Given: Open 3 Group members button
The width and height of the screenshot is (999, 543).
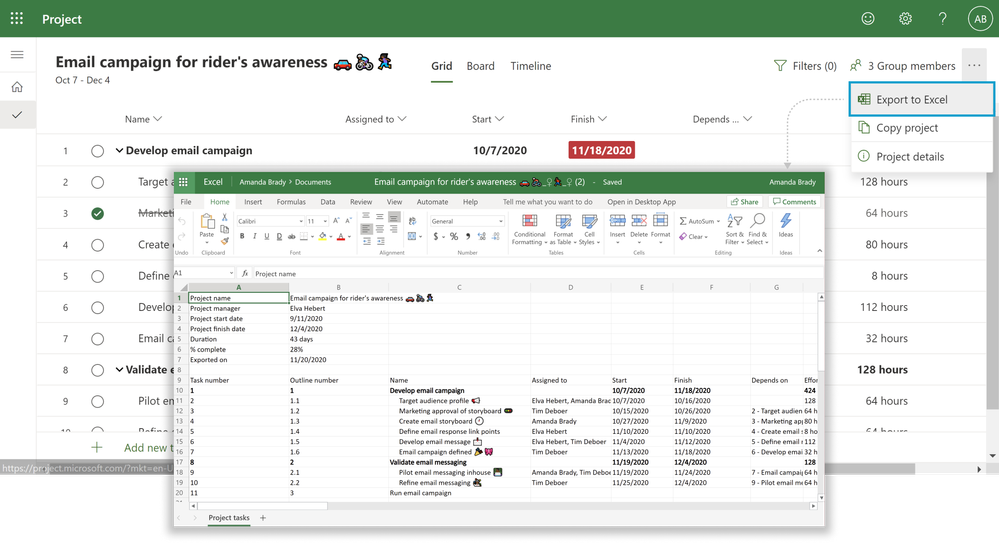Looking at the screenshot, I should click(903, 66).
